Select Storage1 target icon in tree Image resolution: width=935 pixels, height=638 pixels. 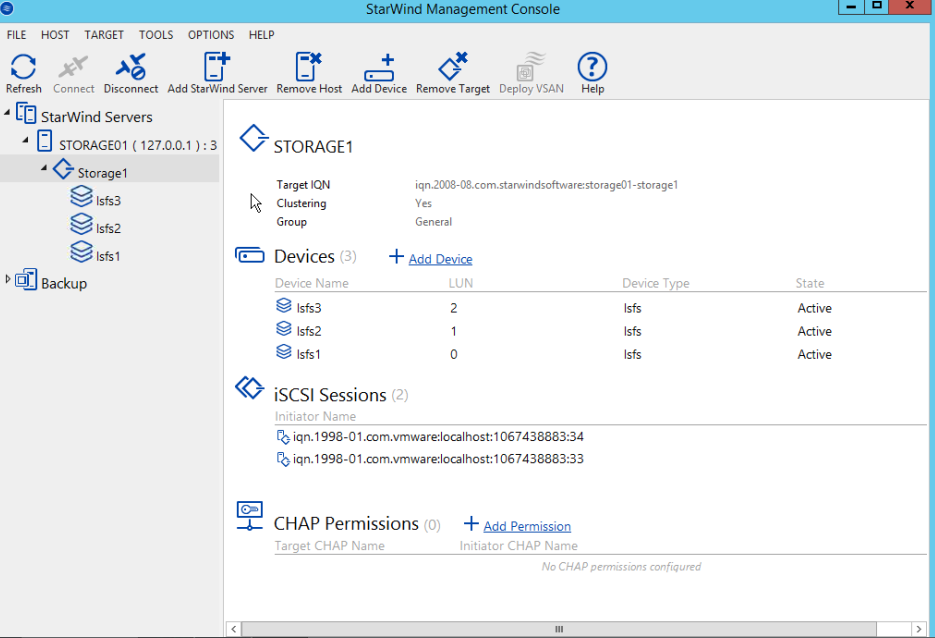point(63,169)
